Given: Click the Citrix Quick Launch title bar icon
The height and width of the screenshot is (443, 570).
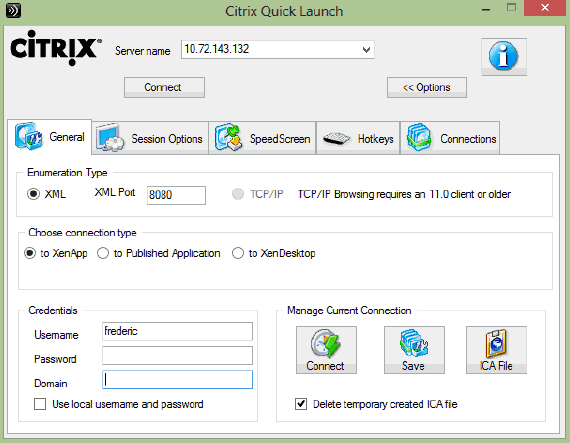Looking at the screenshot, I should (x=13, y=11).
